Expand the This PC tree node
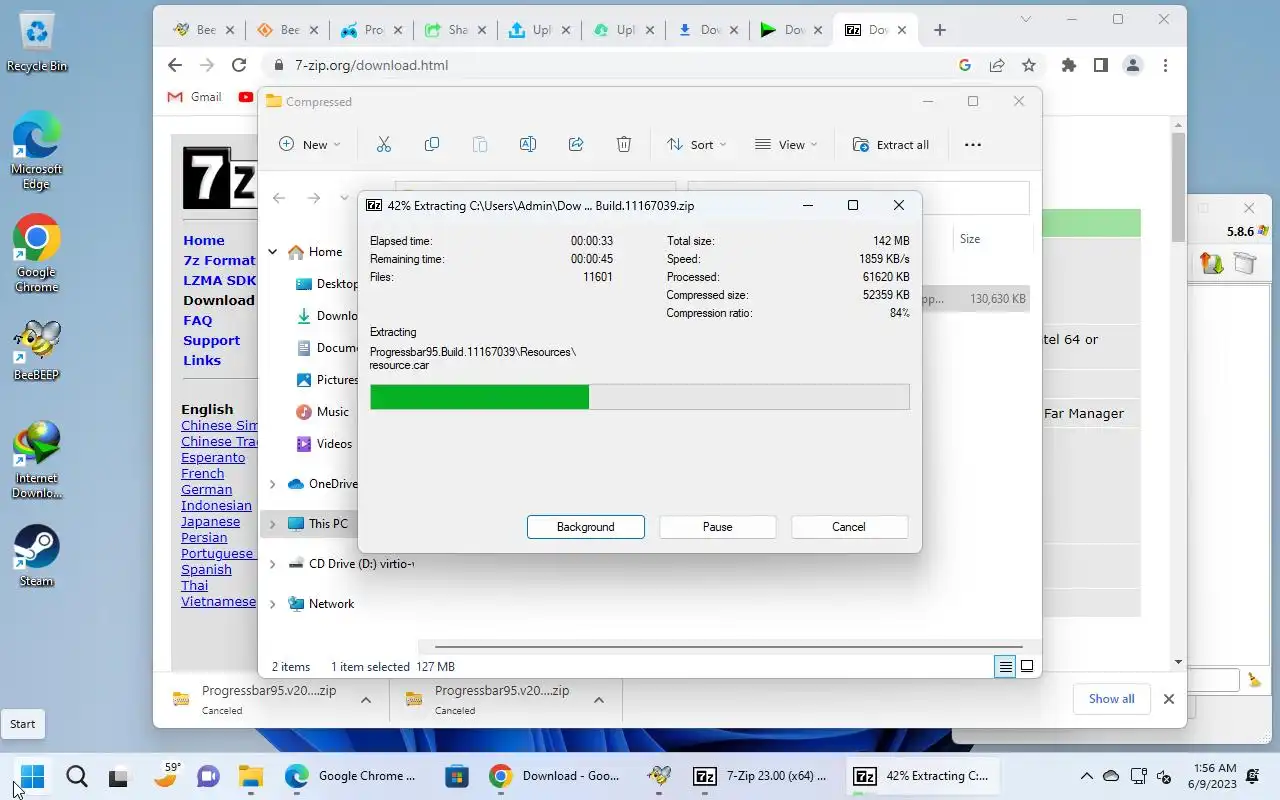This screenshot has width=1280, height=800. [x=272, y=524]
